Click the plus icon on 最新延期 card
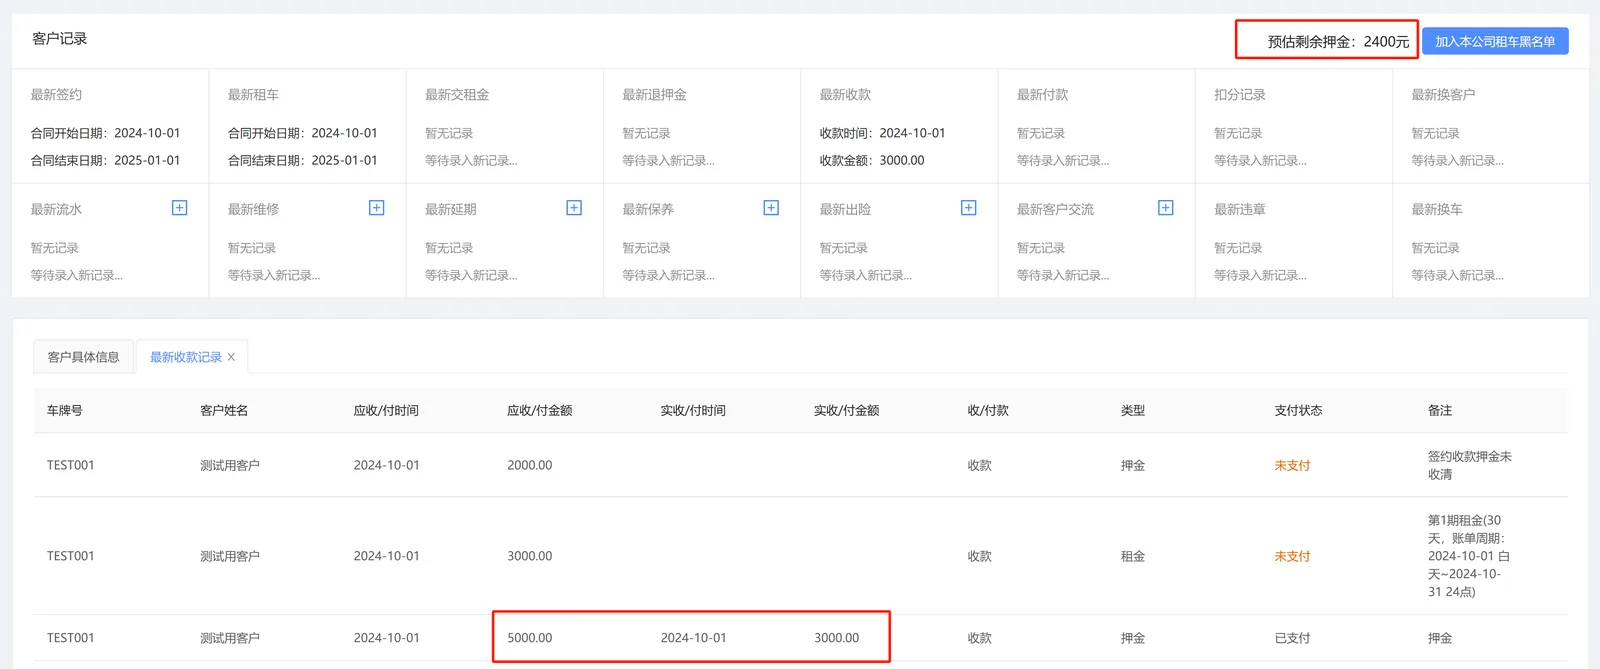The width and height of the screenshot is (1600, 669). click(574, 208)
